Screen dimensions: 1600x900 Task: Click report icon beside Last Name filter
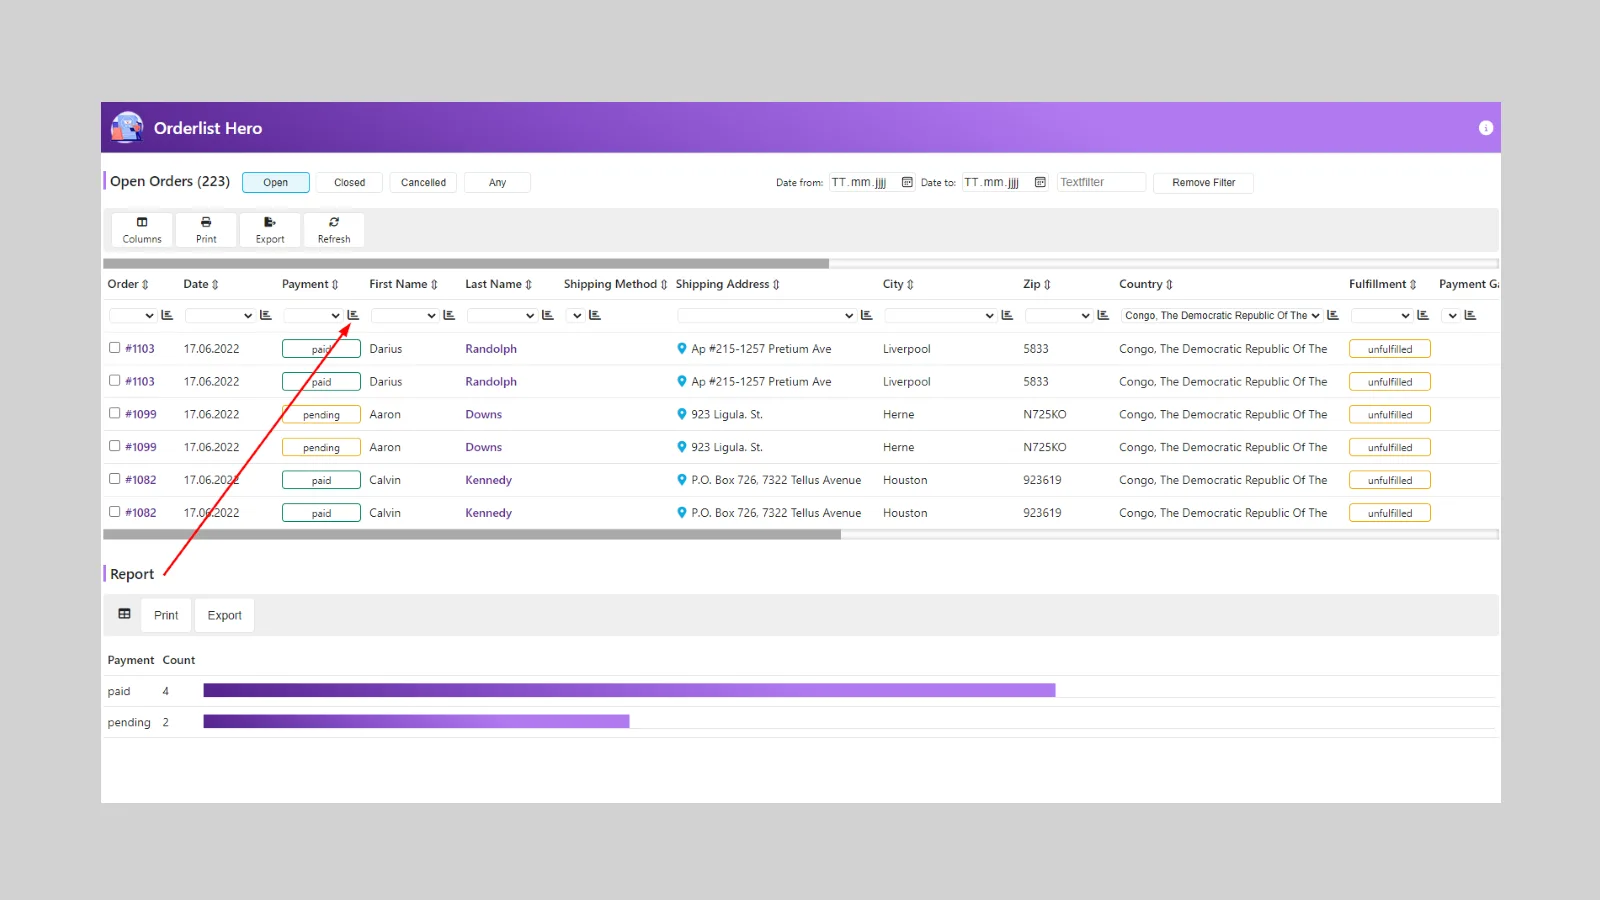pos(548,315)
